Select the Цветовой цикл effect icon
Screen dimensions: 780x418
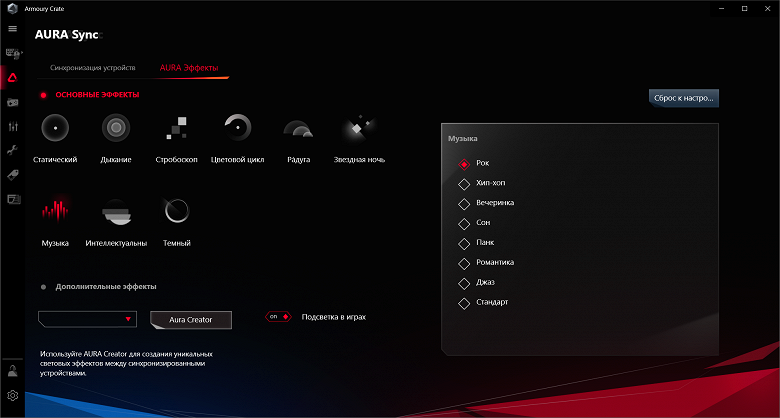click(x=237, y=128)
